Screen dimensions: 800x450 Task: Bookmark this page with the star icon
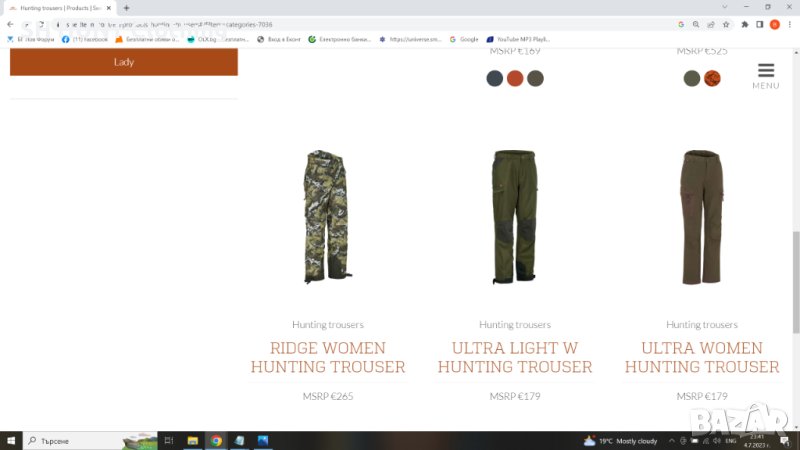pyautogui.click(x=725, y=23)
